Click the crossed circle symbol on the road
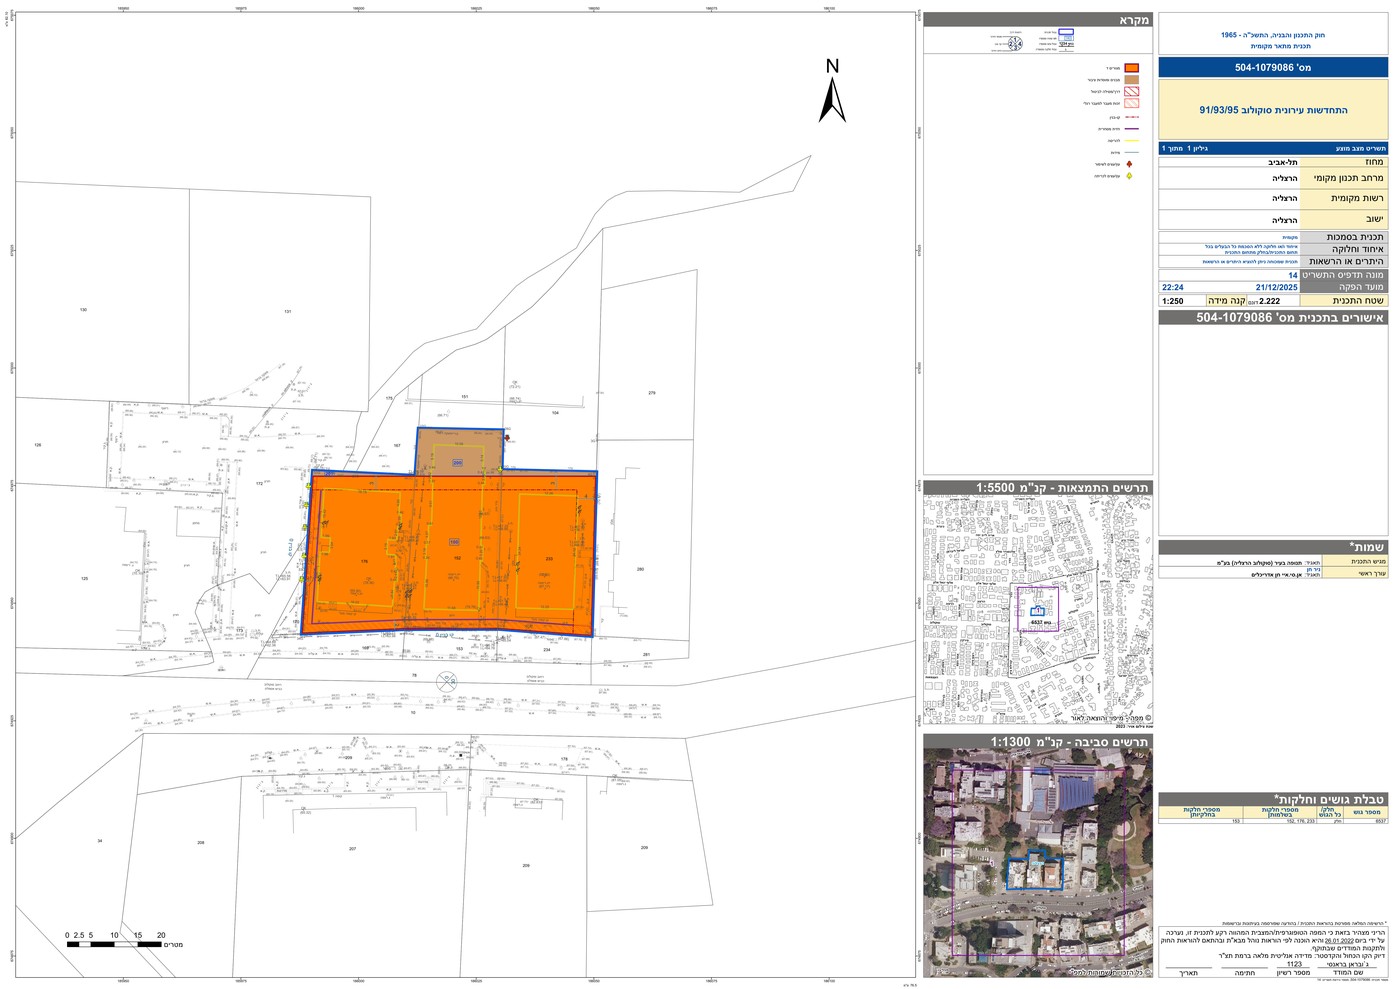This screenshot has width=1400, height=989. 447,682
